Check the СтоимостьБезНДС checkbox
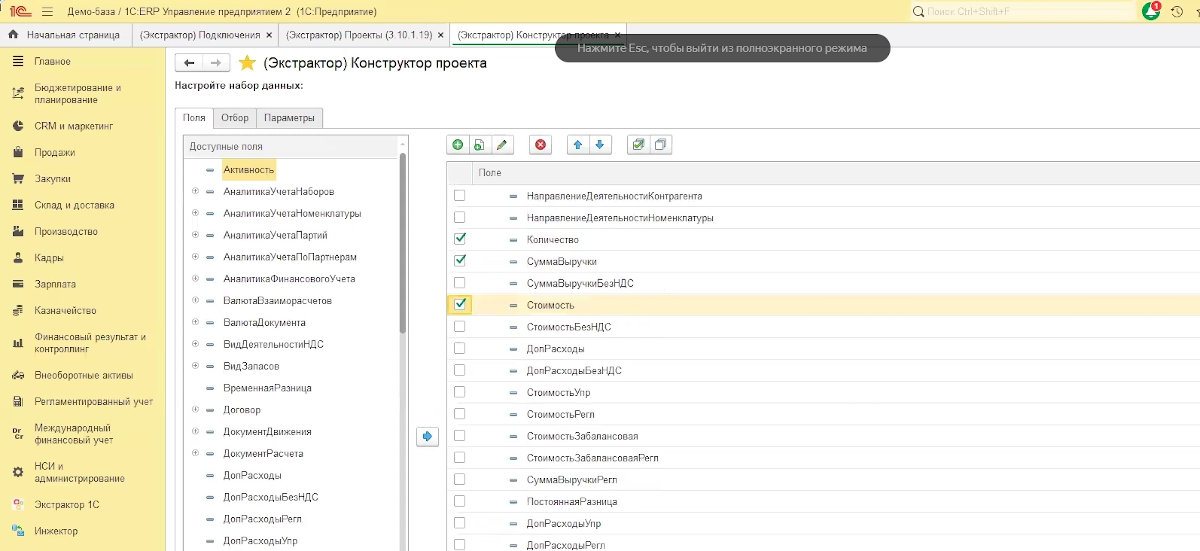 [x=460, y=326]
